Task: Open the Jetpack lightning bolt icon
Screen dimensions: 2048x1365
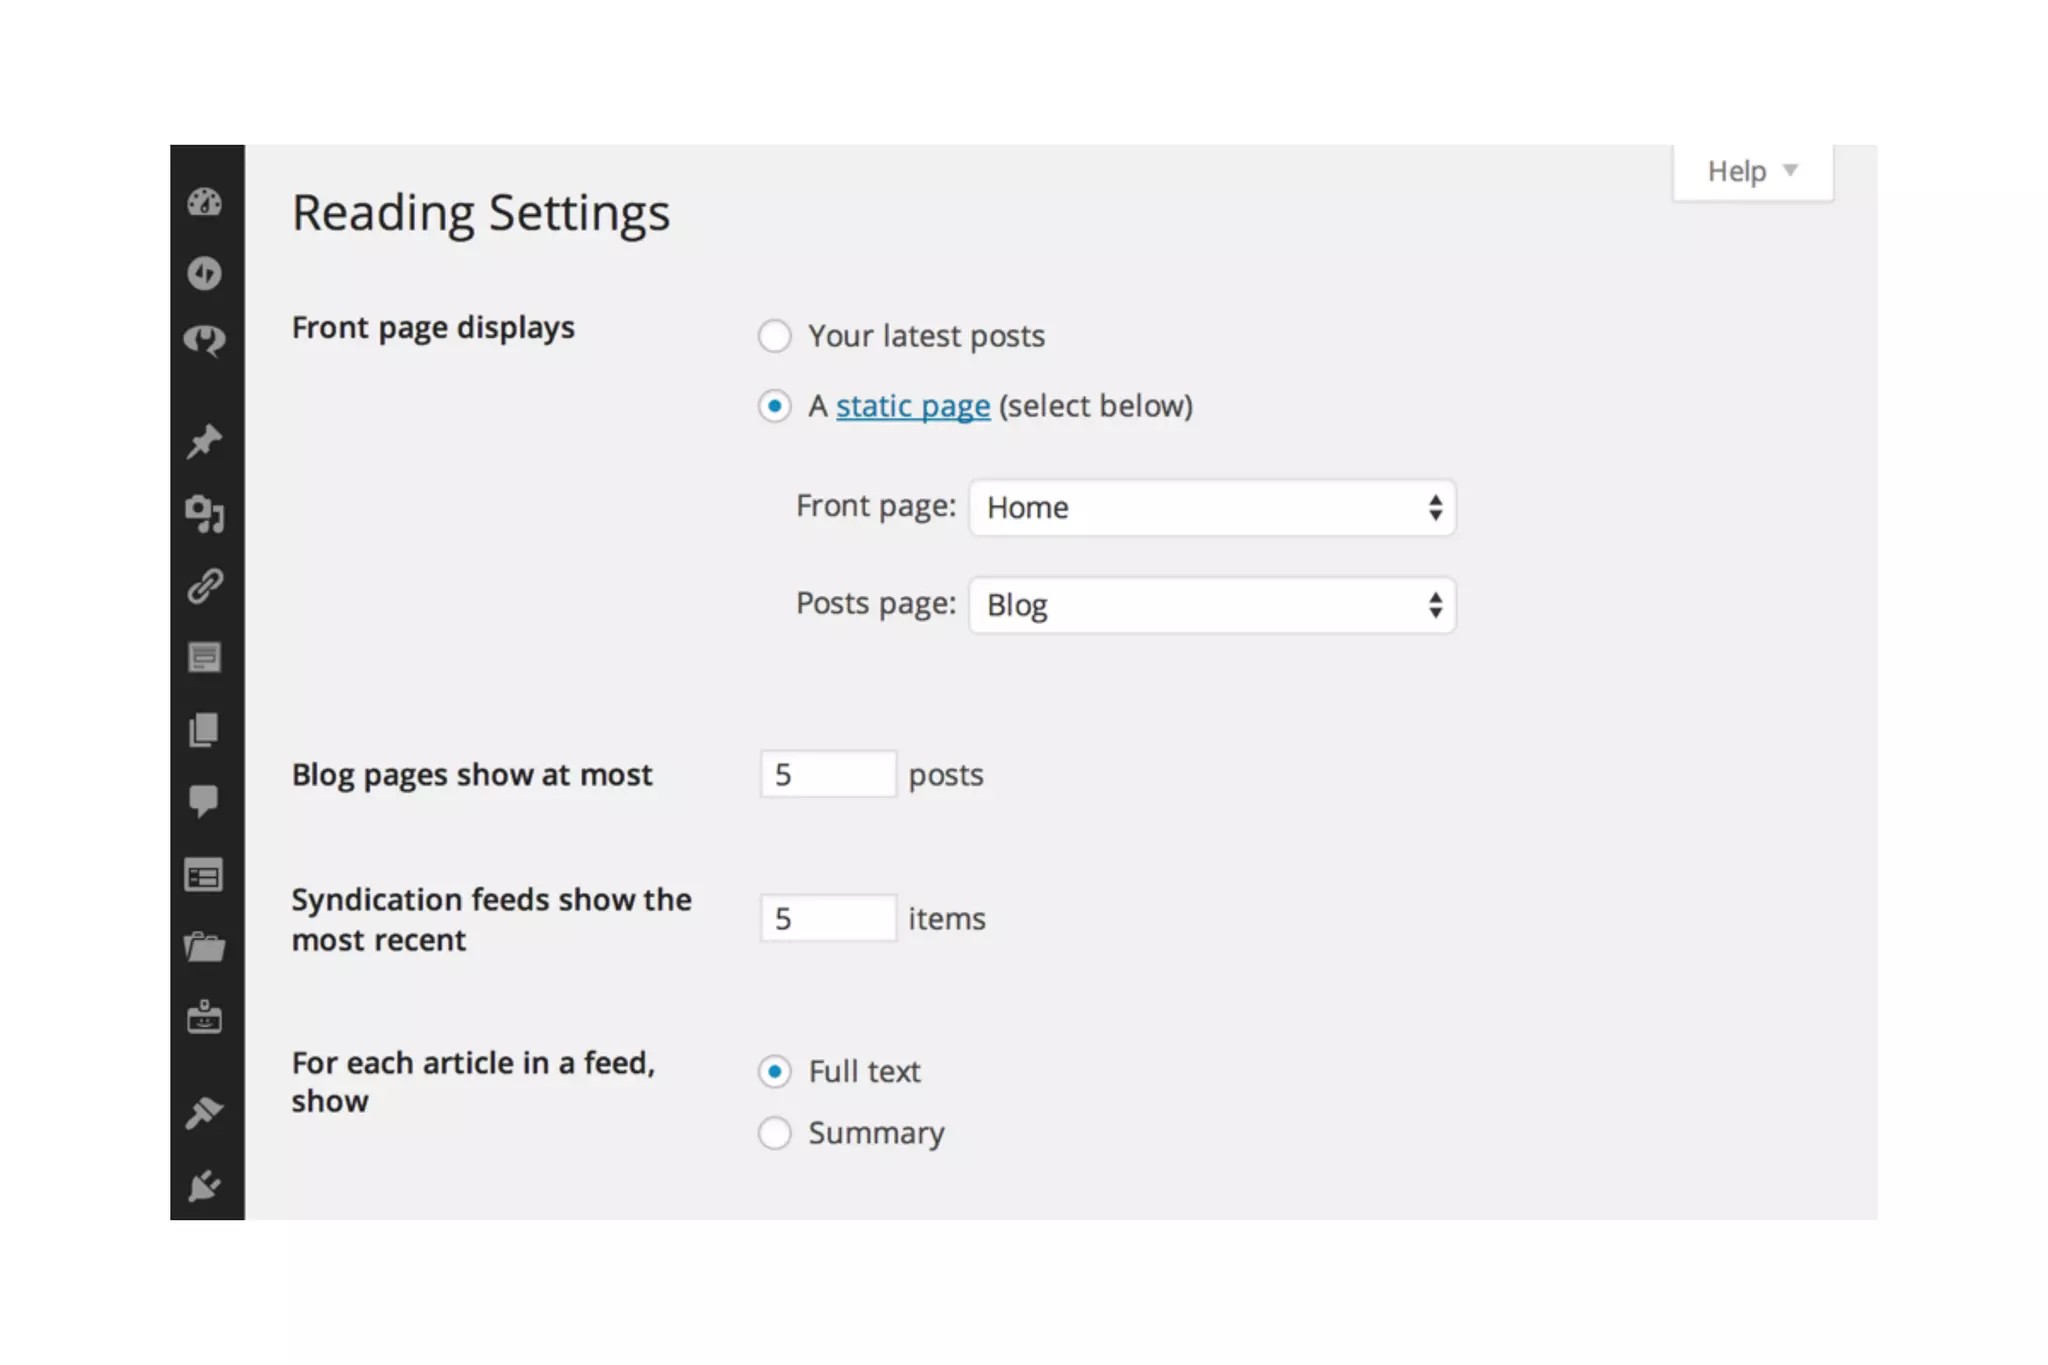Action: 205,273
